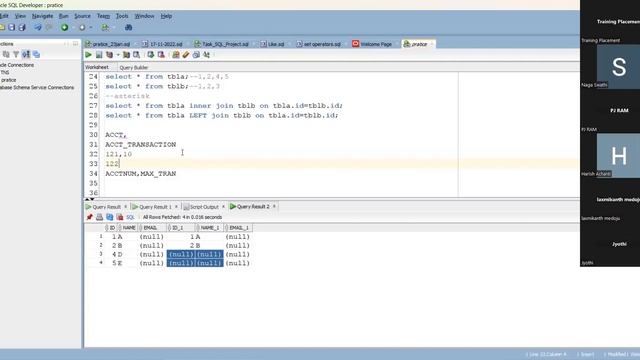Click the Save All icon
640x360 pixels.
click(22, 27)
